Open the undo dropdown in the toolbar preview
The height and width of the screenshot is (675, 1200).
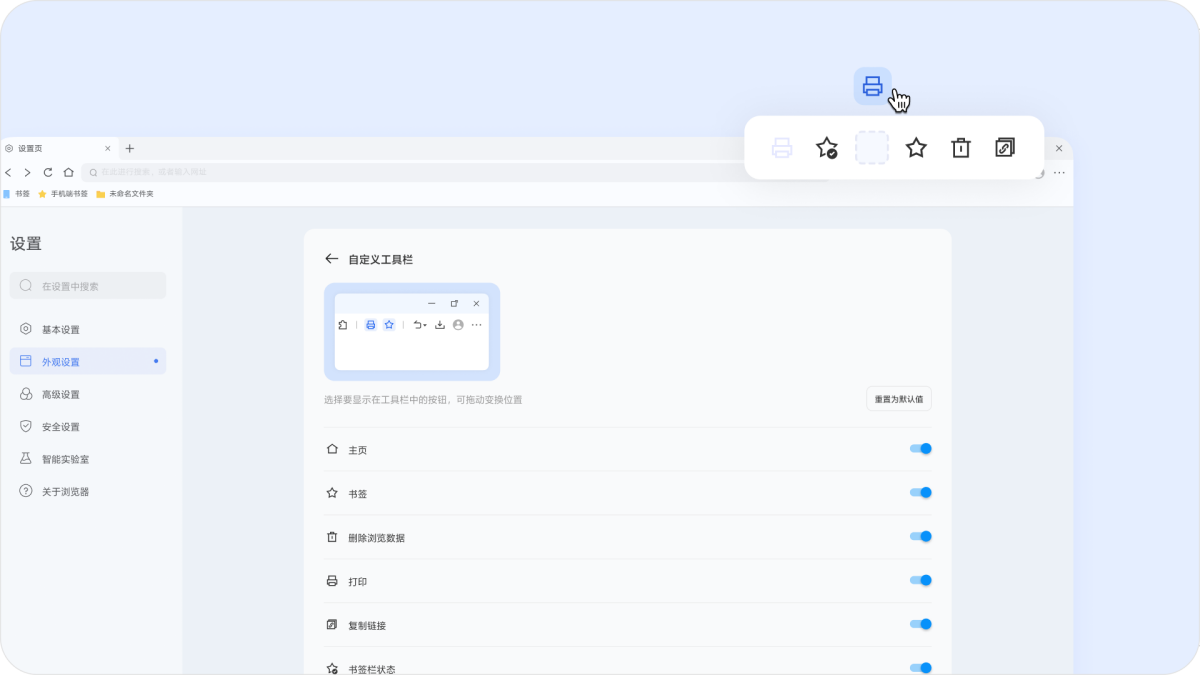pos(420,324)
